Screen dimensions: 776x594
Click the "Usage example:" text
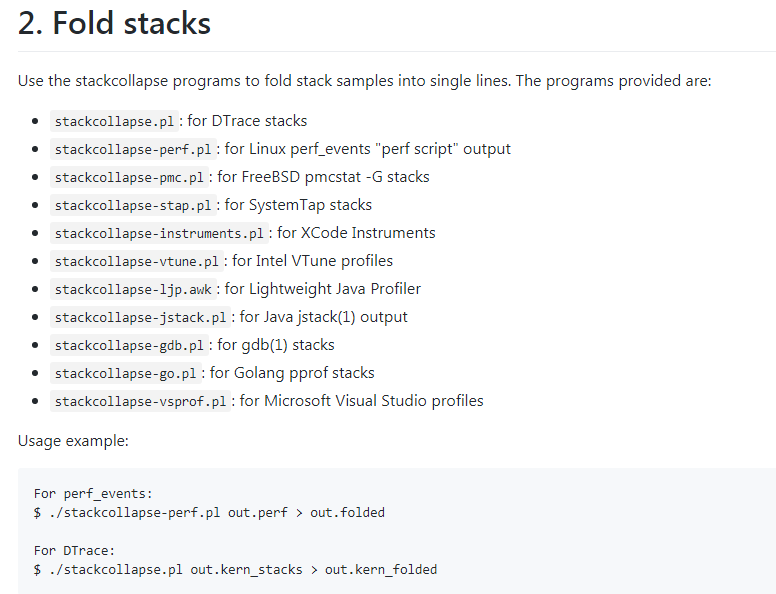(x=73, y=441)
